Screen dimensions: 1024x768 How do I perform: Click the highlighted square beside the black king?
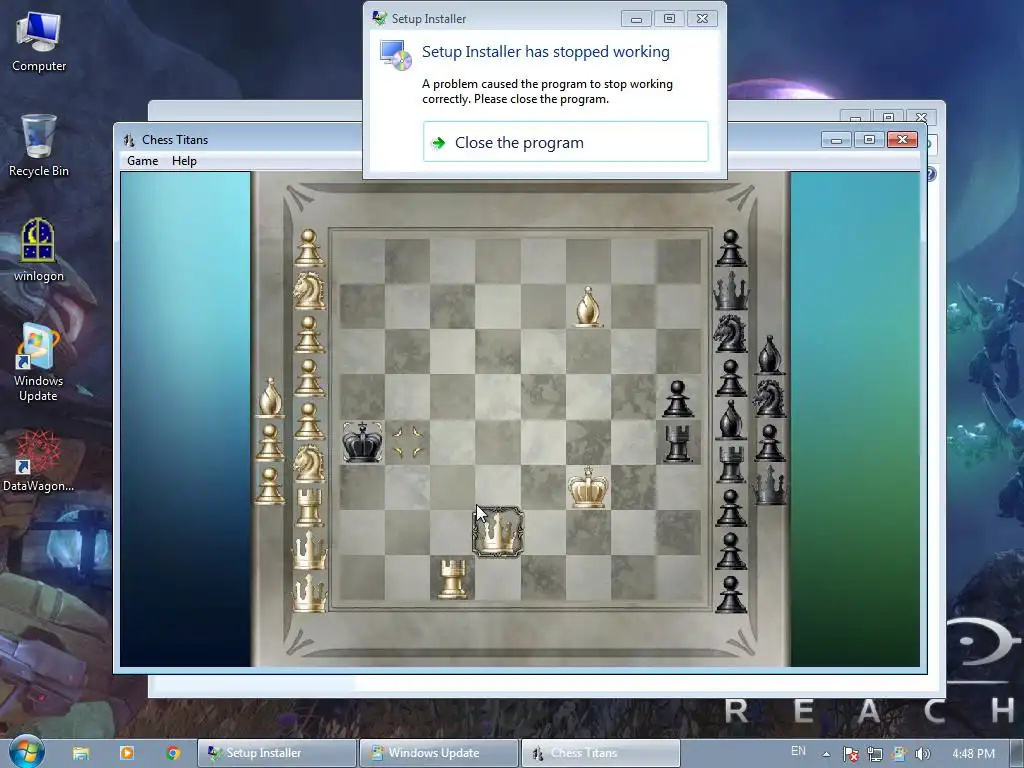pyautogui.click(x=408, y=442)
